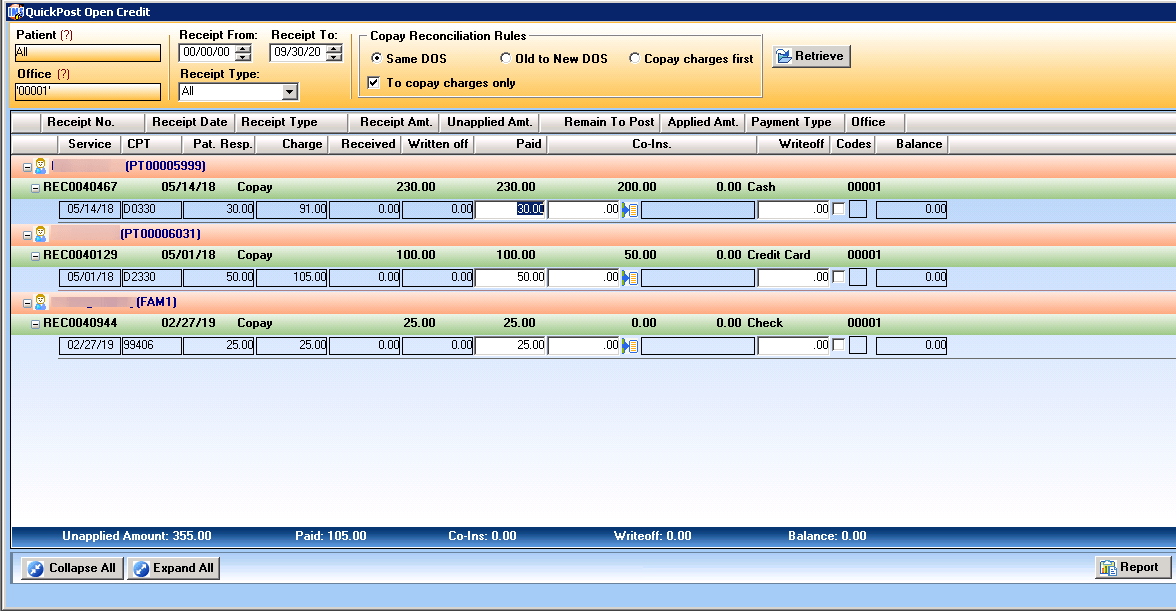Select receipt row REC0040467
1176x611 pixels.
click(x=593, y=187)
